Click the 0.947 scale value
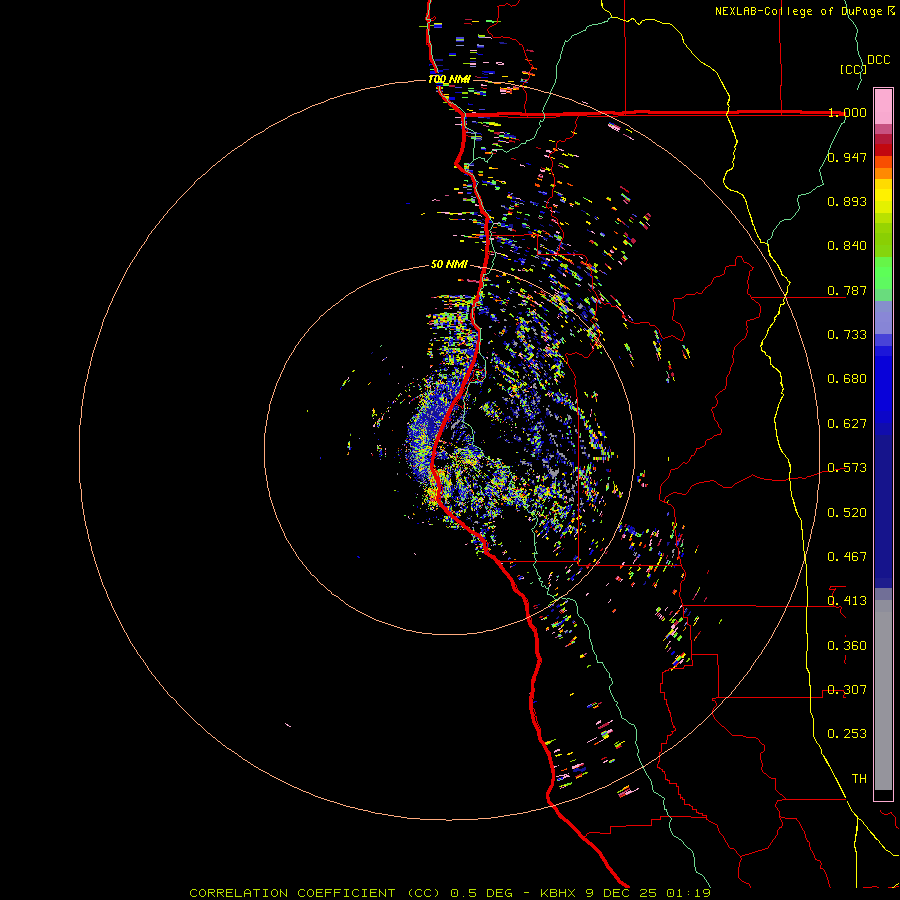The height and width of the screenshot is (900, 900). [847, 157]
